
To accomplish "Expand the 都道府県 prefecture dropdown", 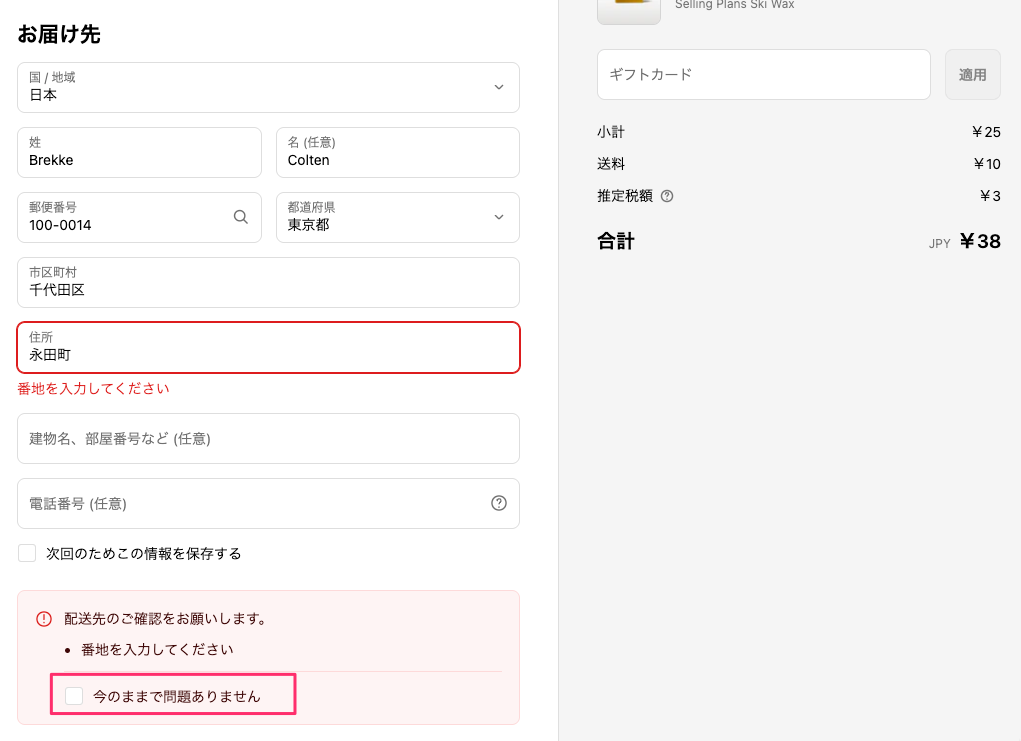I will click(397, 217).
